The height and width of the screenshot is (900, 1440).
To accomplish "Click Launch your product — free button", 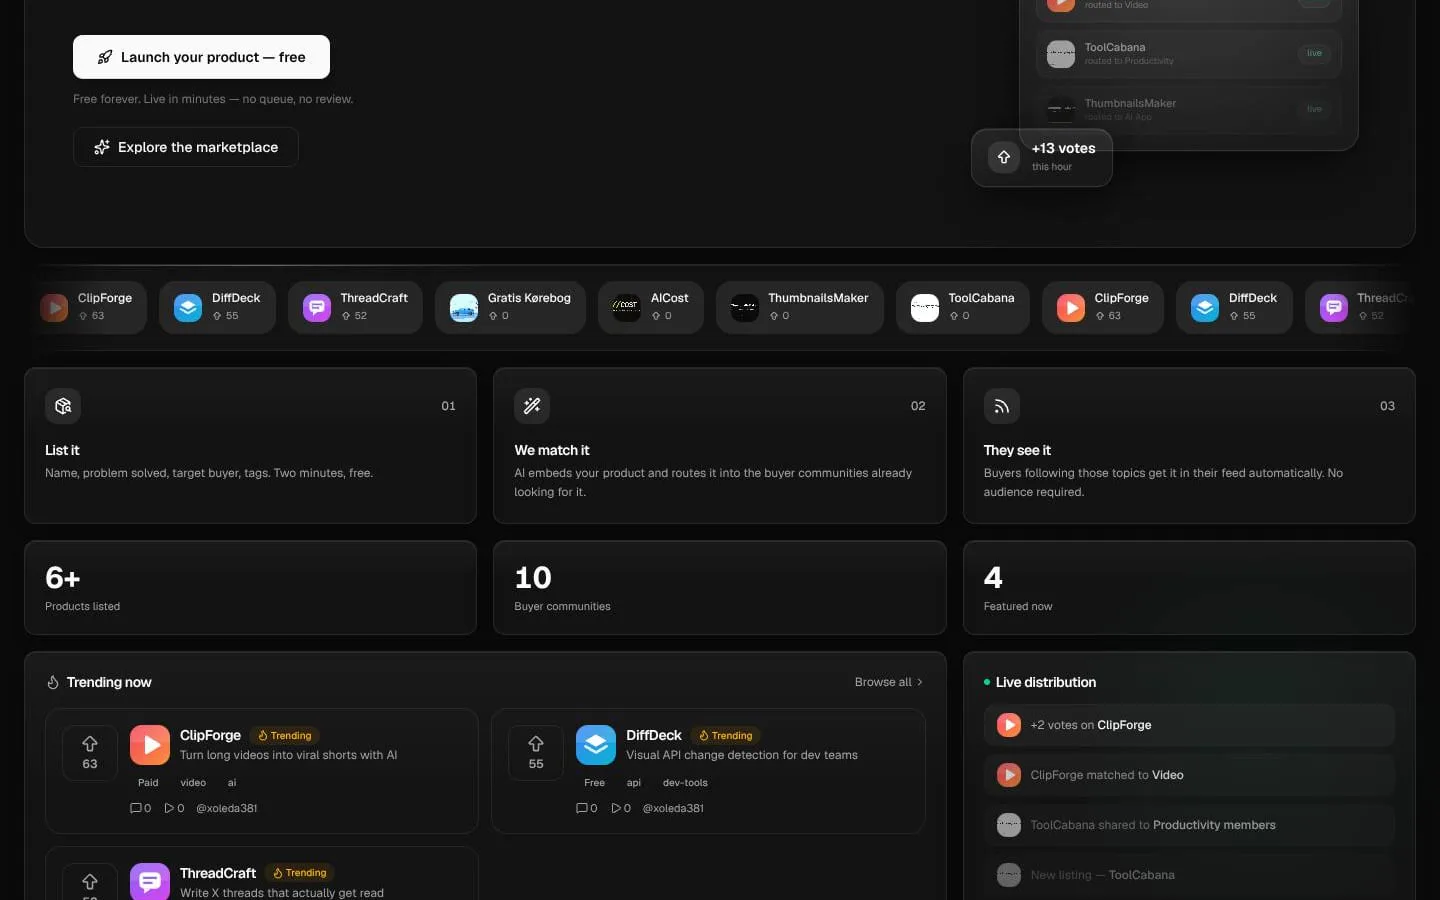I will point(201,57).
